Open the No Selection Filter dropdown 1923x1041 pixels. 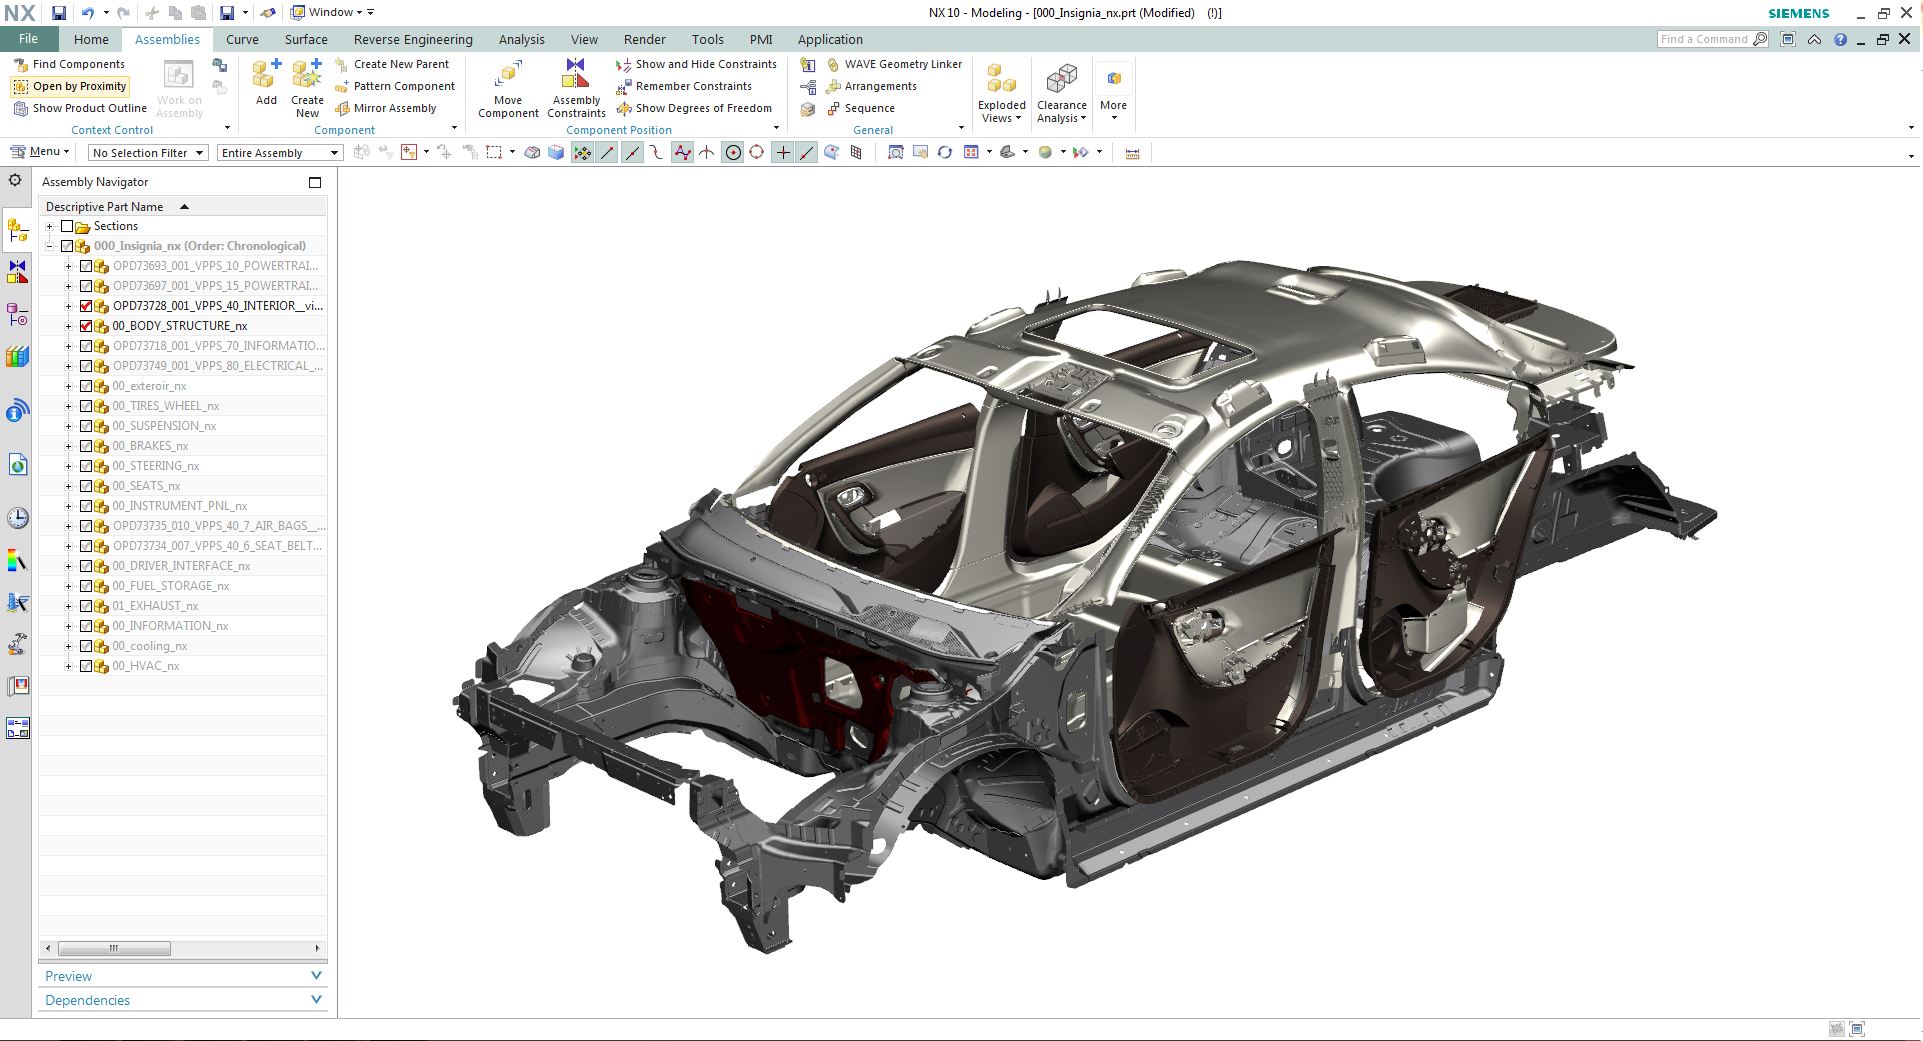pyautogui.click(x=148, y=153)
